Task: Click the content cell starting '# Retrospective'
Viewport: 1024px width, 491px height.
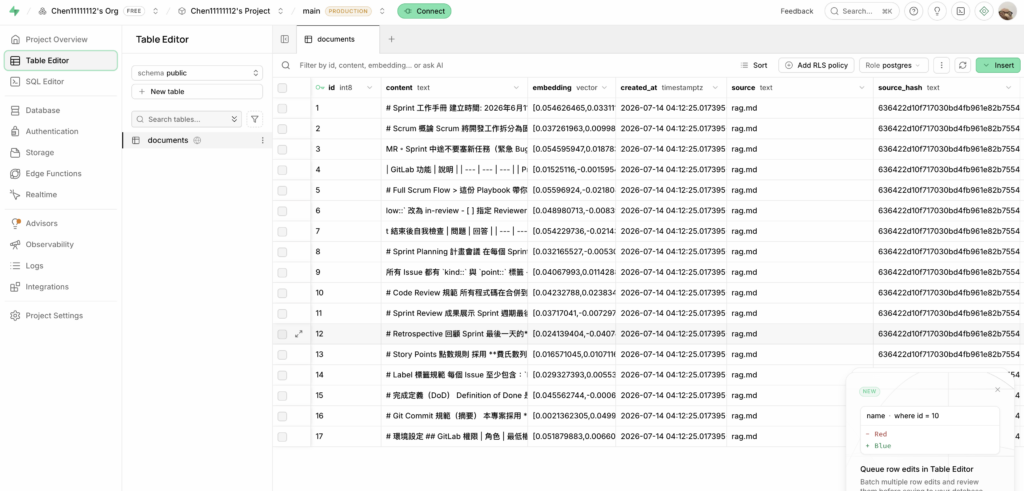Action: 455,334
